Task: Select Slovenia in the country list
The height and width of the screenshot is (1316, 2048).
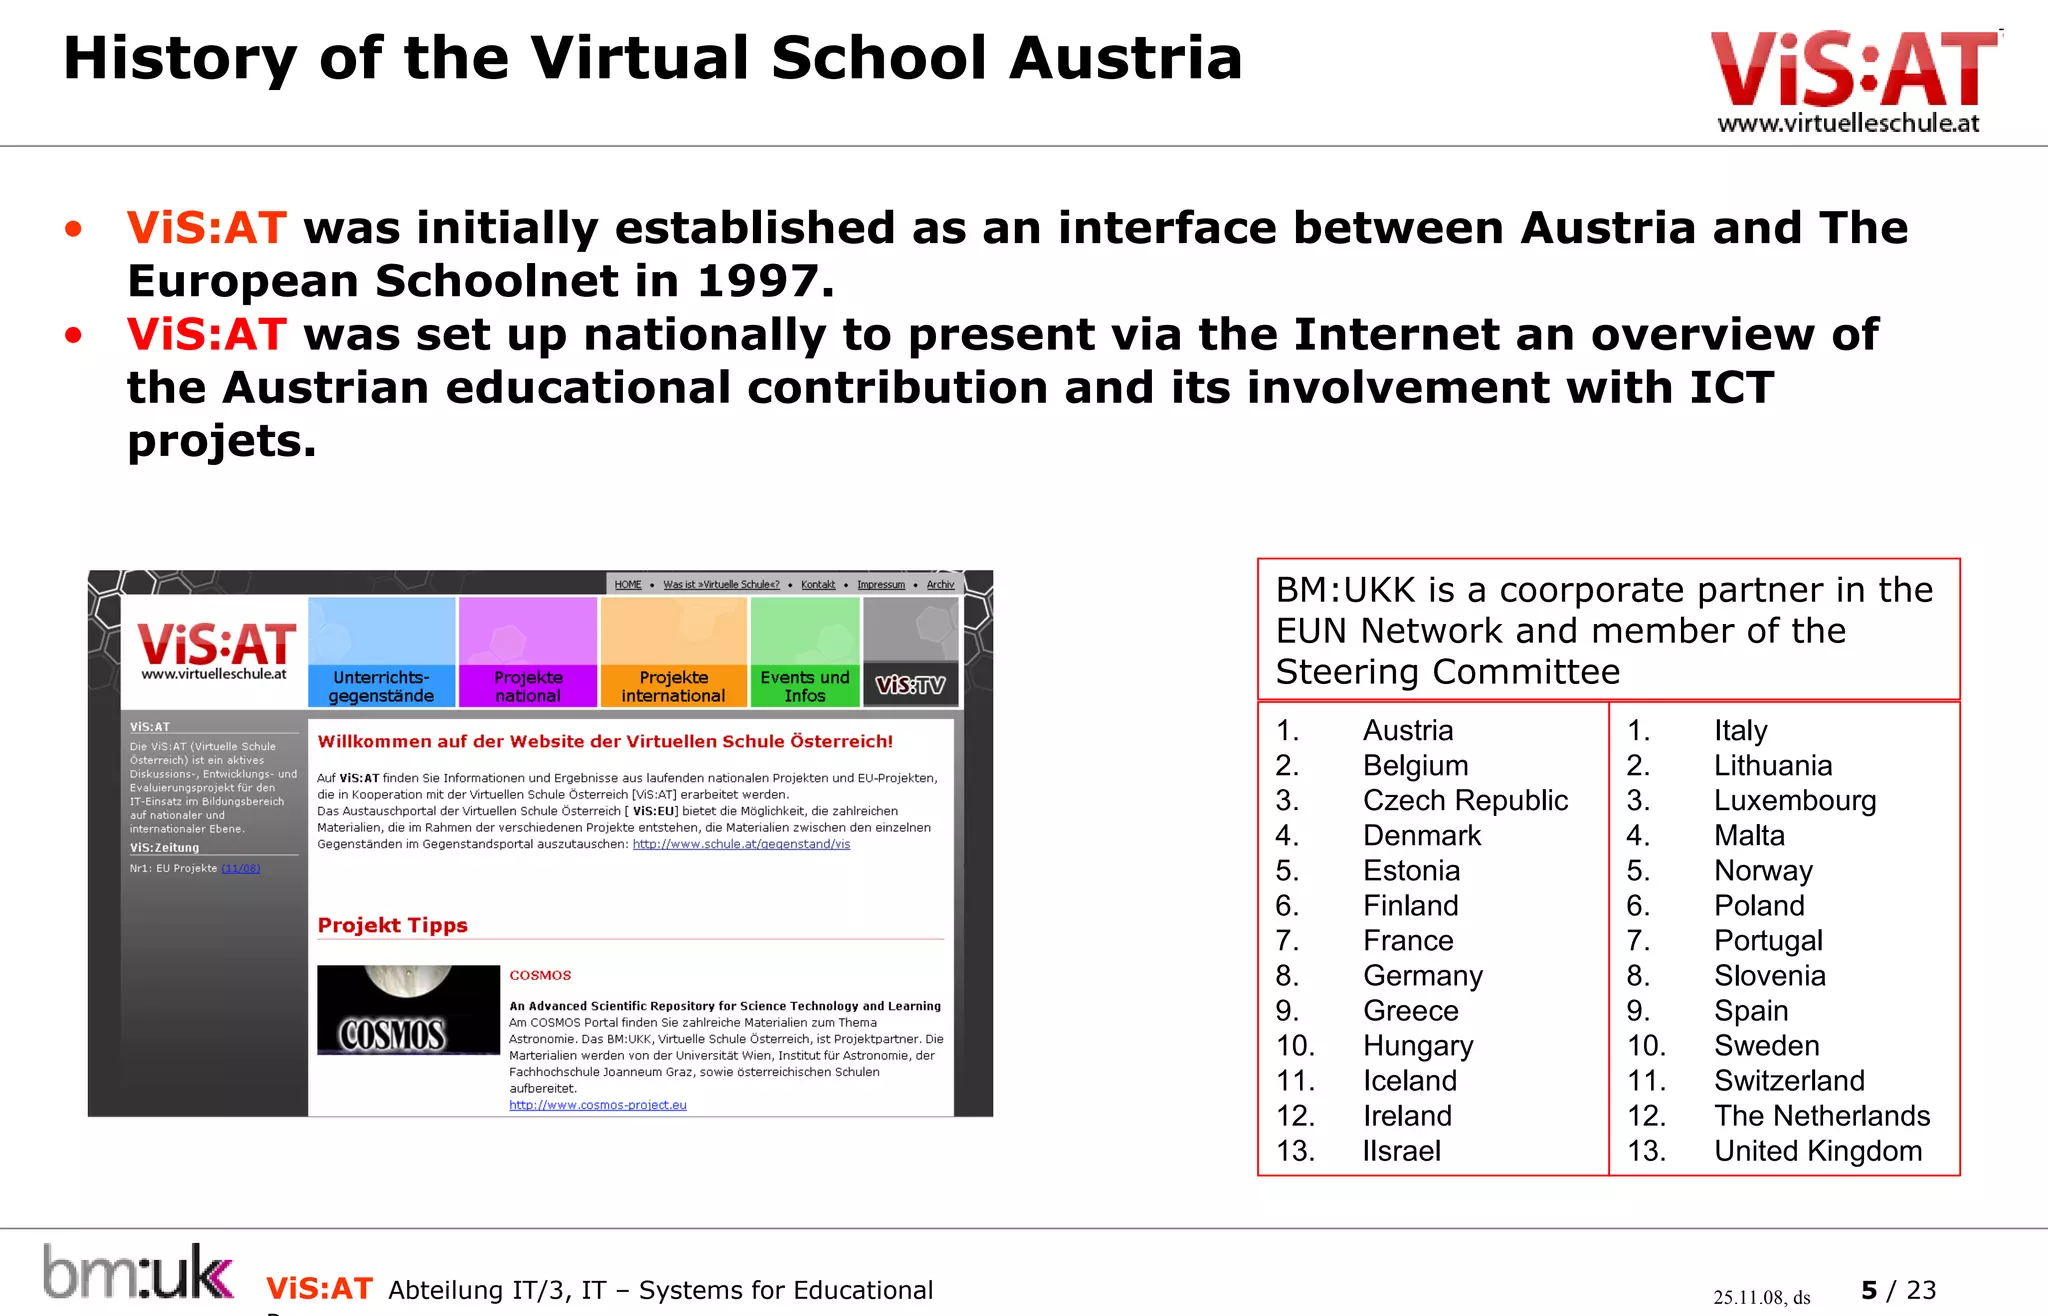Action: (x=1770, y=975)
